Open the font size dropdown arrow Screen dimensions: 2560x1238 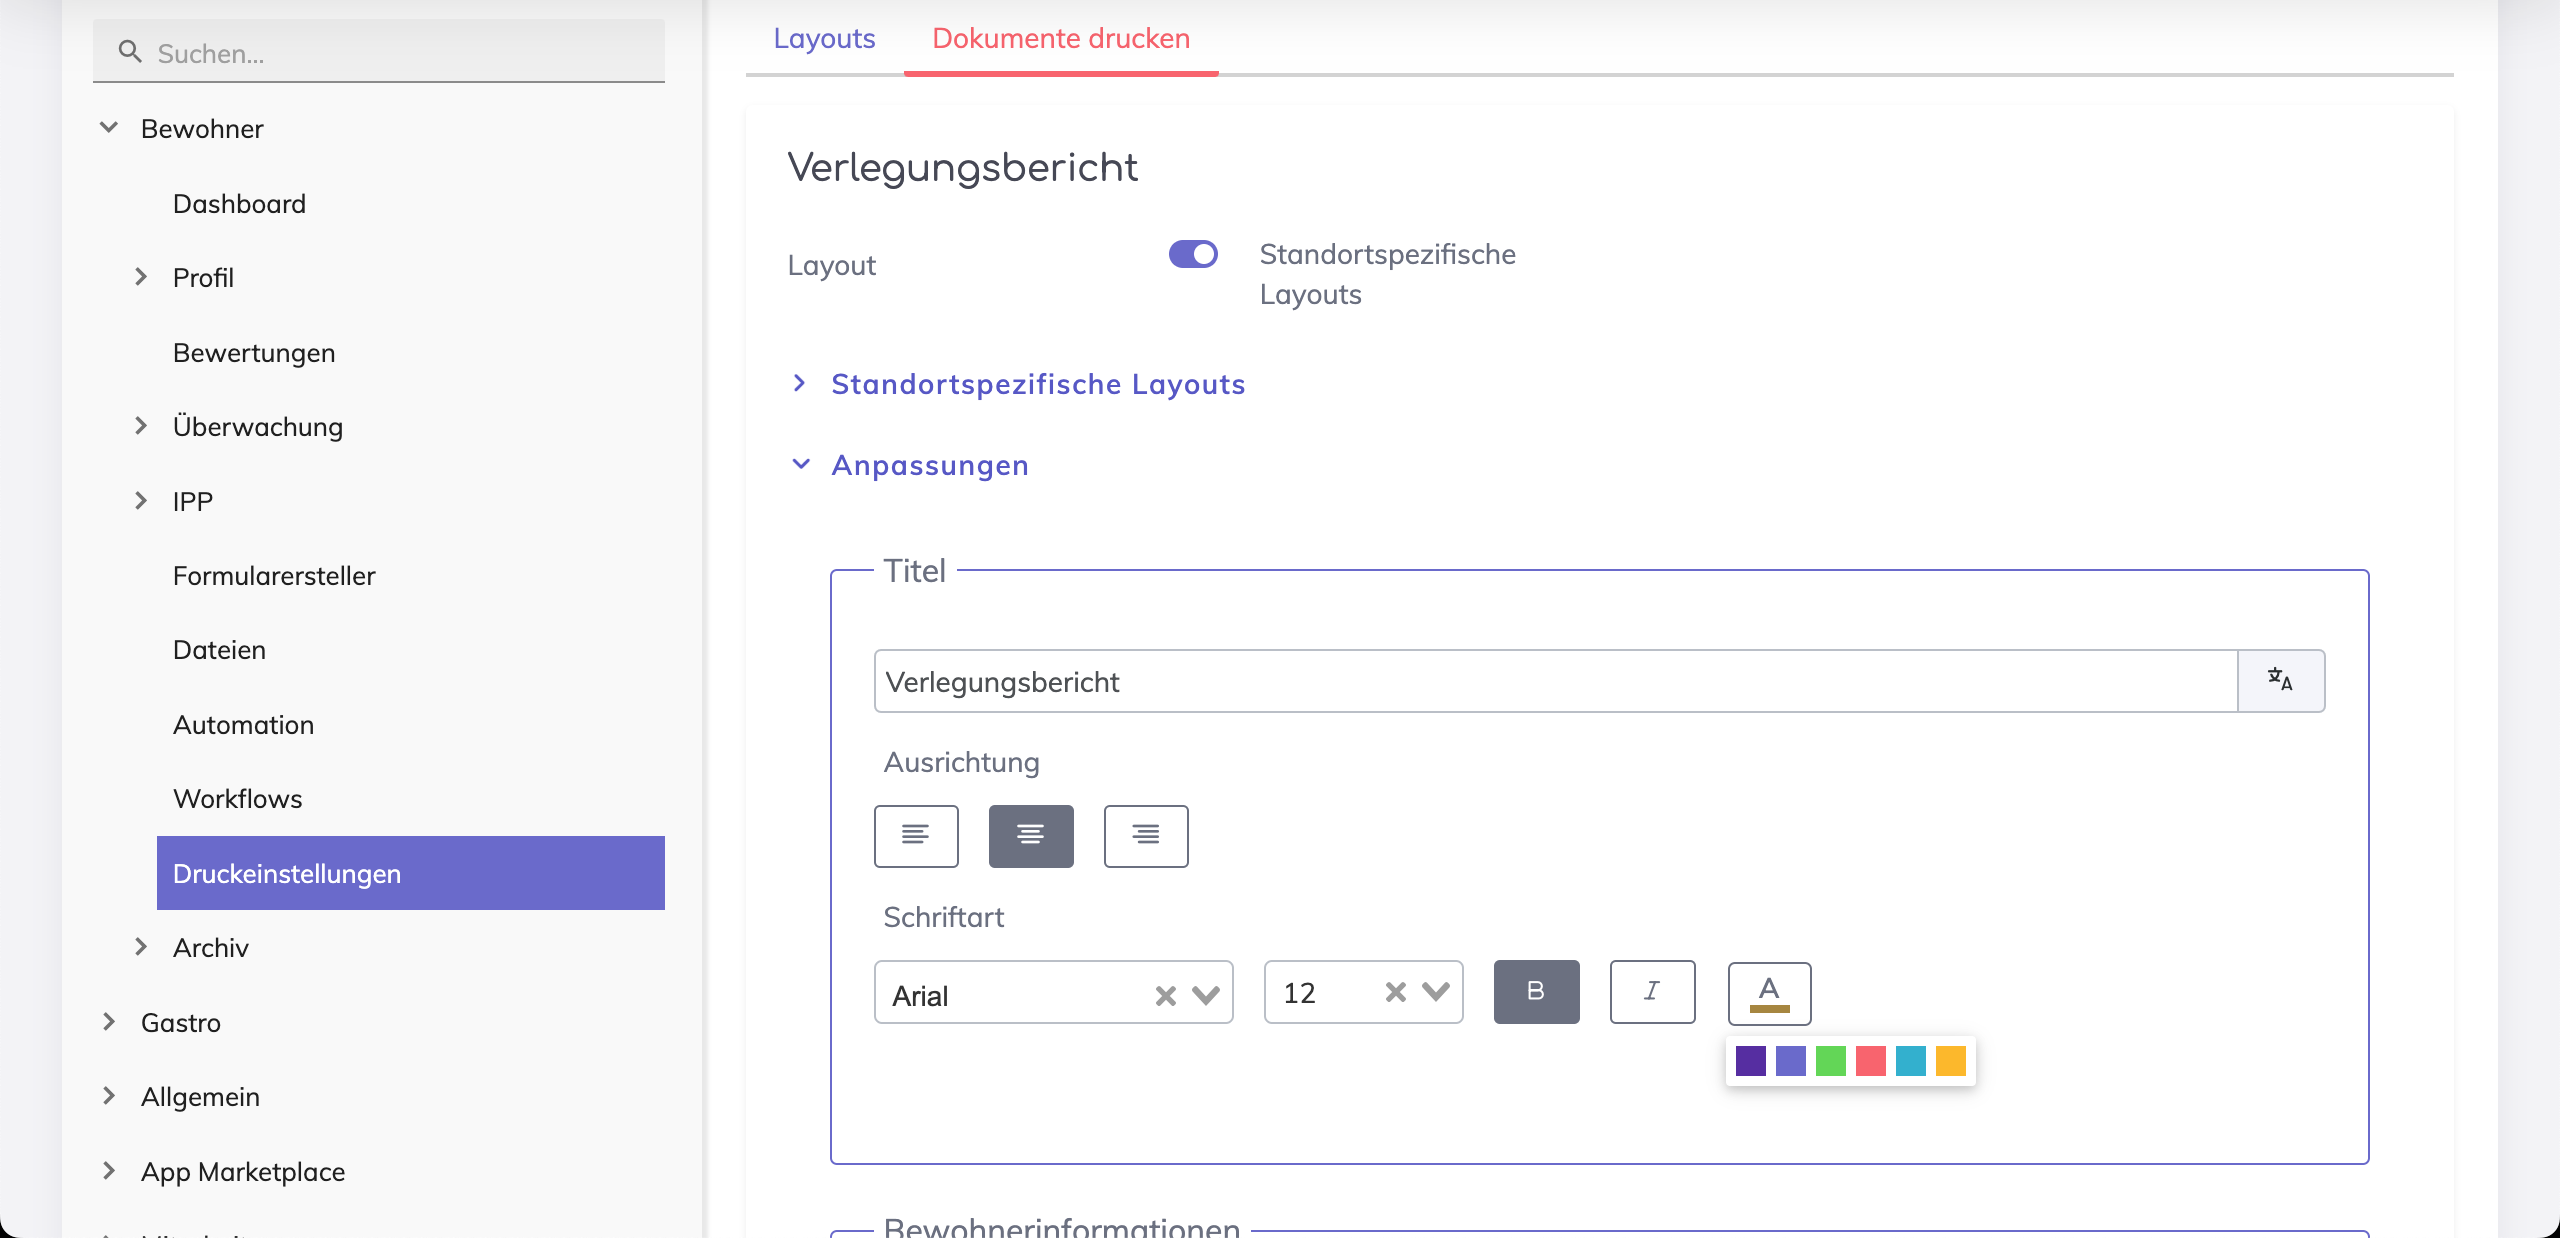tap(1436, 992)
